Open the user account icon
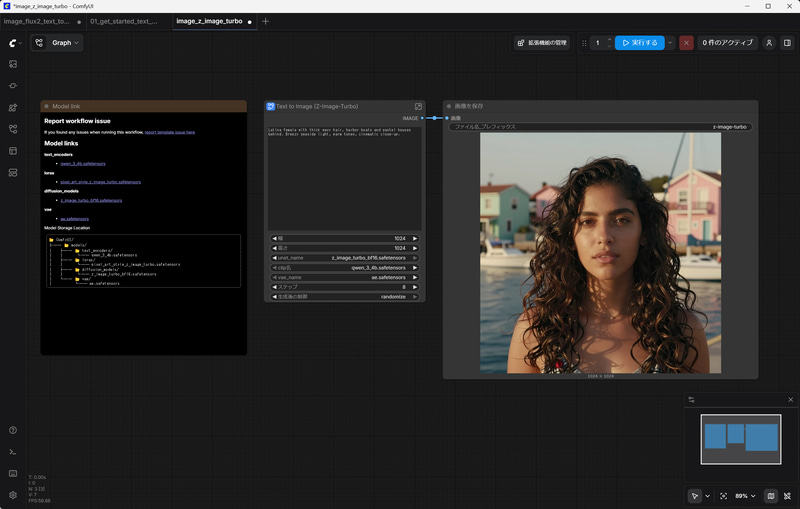This screenshot has height=509, width=800. (x=769, y=43)
